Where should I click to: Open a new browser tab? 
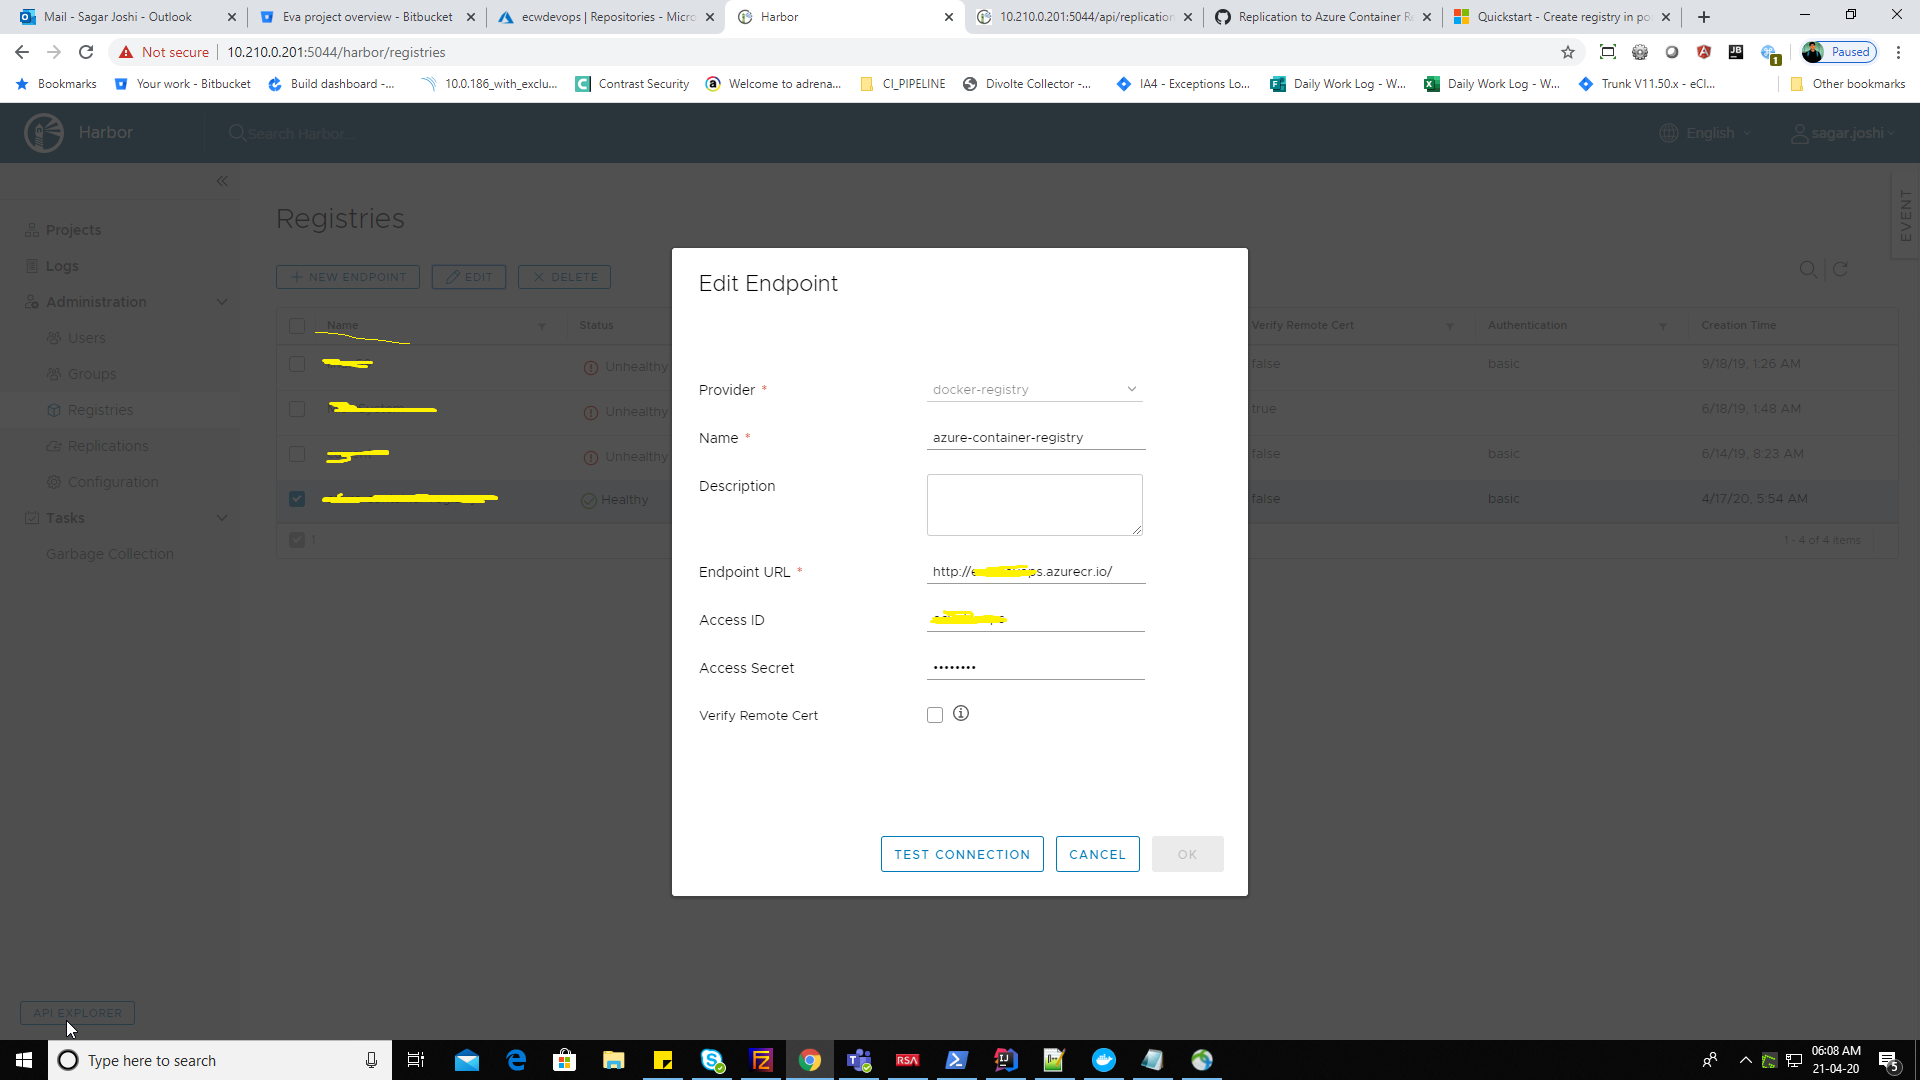[1704, 17]
